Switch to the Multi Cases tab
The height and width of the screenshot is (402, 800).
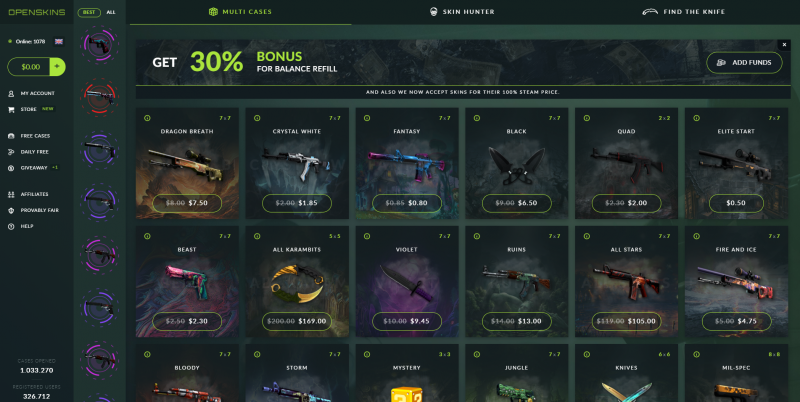click(x=240, y=12)
